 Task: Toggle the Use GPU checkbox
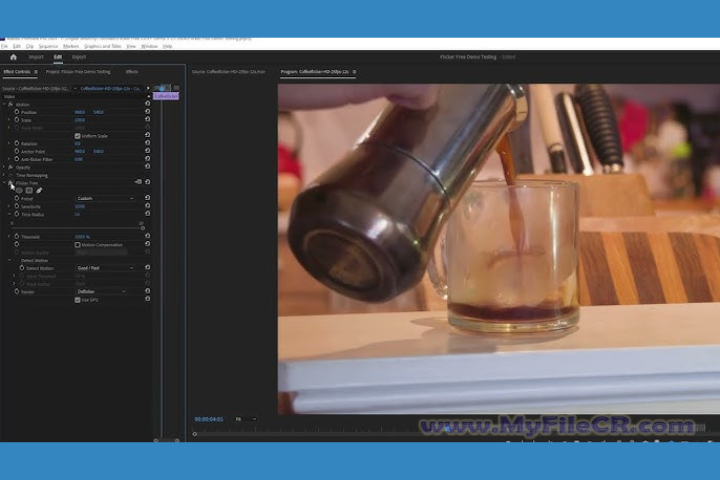[78, 299]
